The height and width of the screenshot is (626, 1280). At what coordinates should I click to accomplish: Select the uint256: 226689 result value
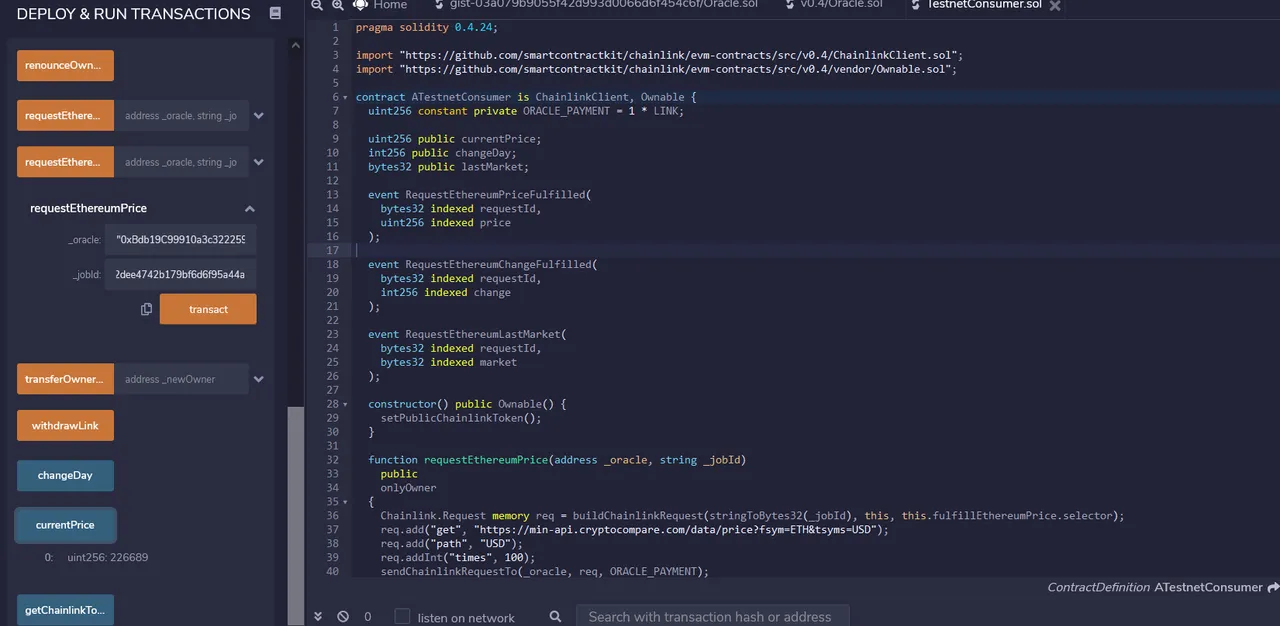click(x=108, y=557)
